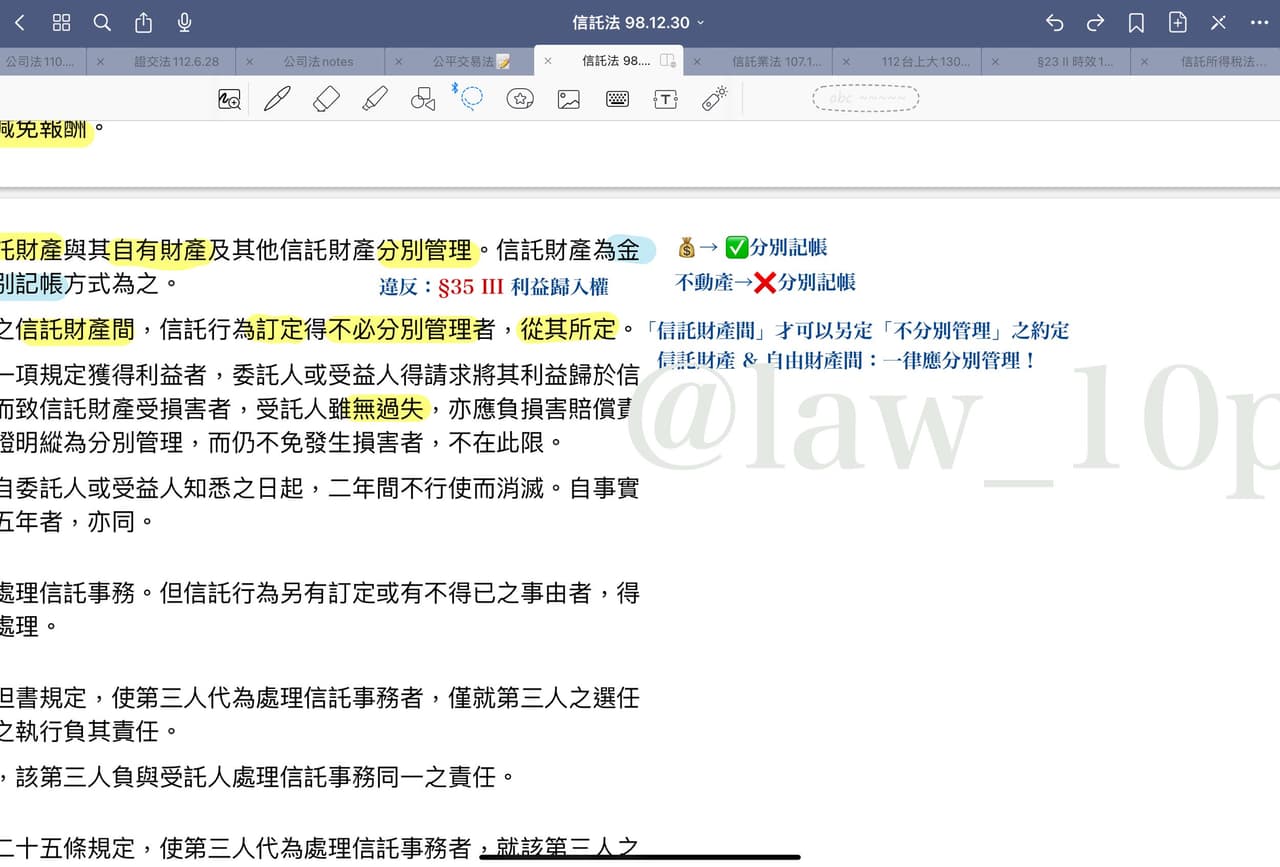Viewport: 1280px width, 867px height.
Task: Open the search magnifier
Action: 102,22
